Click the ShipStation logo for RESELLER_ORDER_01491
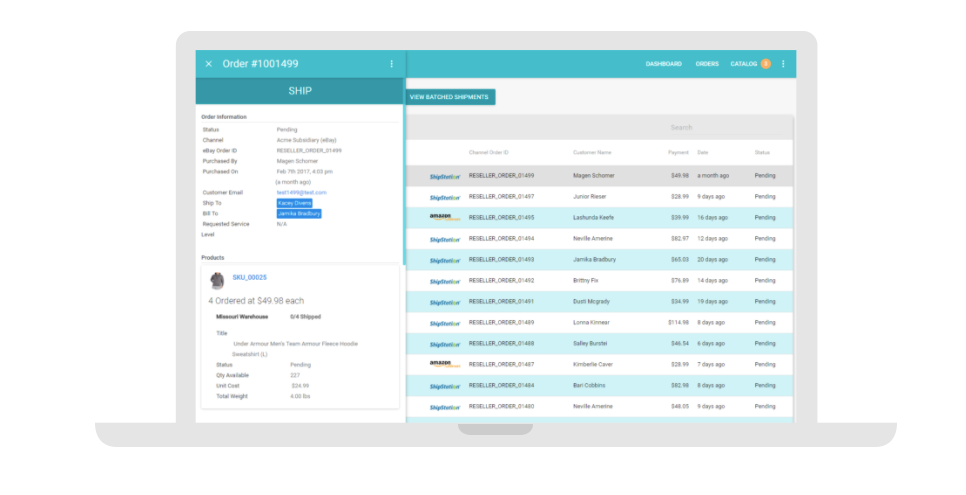This screenshot has height=495, width=966. point(445,303)
